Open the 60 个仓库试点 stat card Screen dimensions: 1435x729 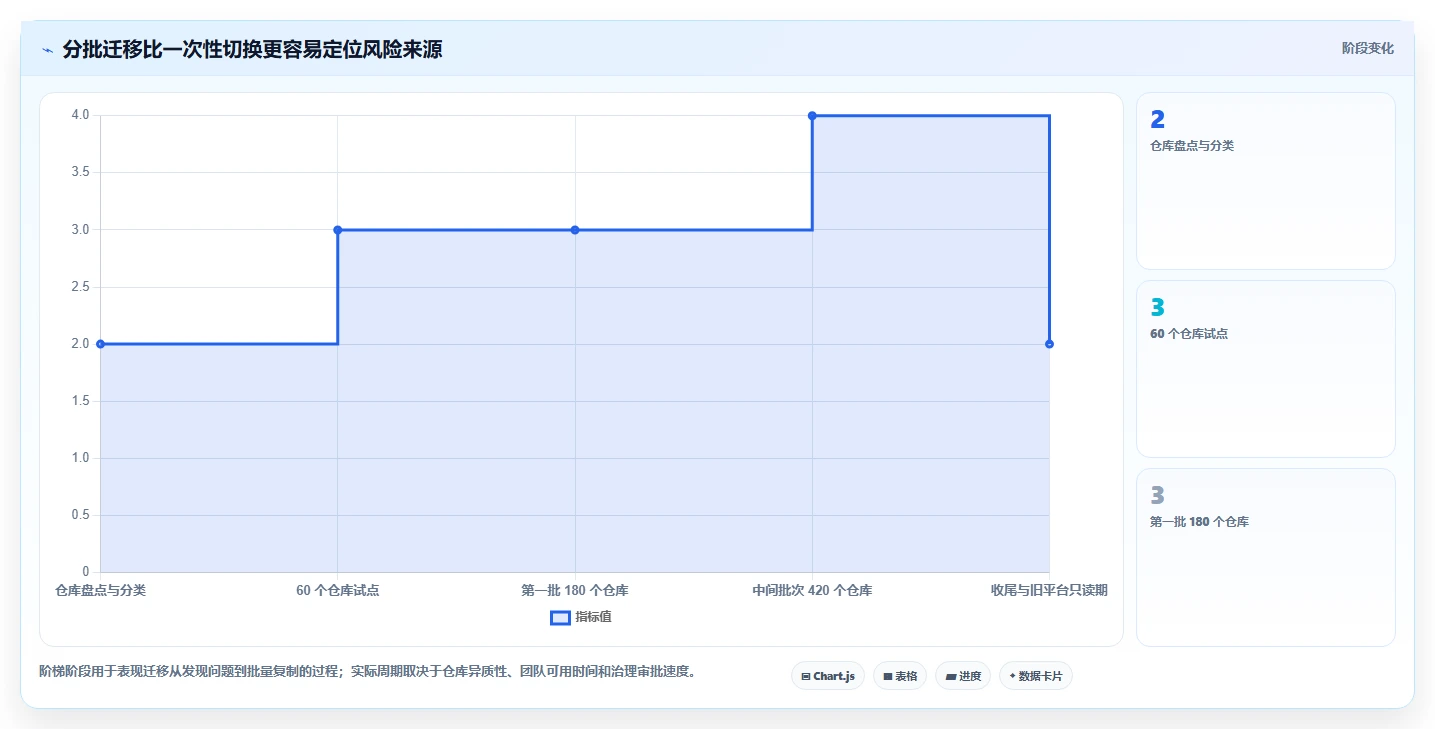tap(1265, 369)
